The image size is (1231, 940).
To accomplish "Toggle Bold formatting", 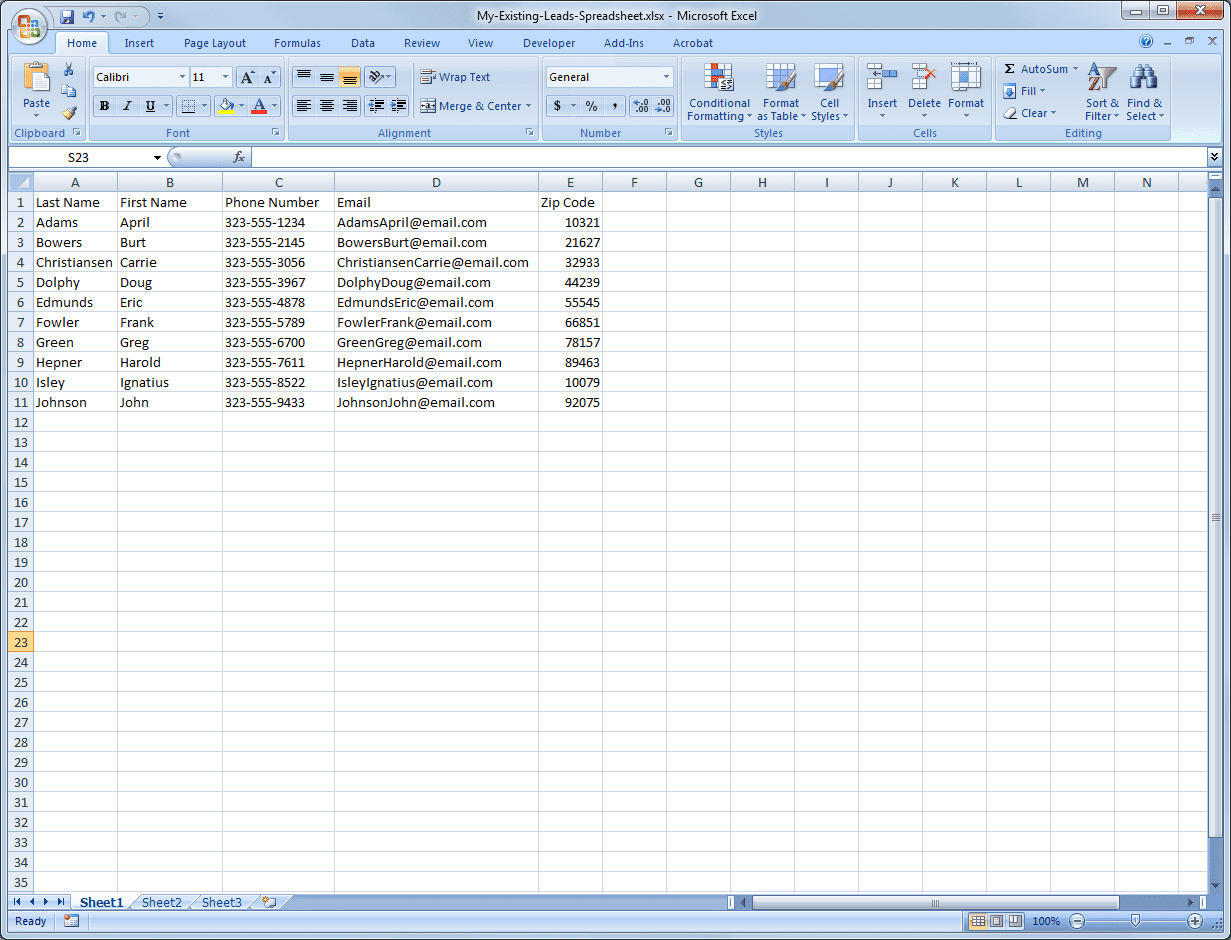I will (104, 106).
